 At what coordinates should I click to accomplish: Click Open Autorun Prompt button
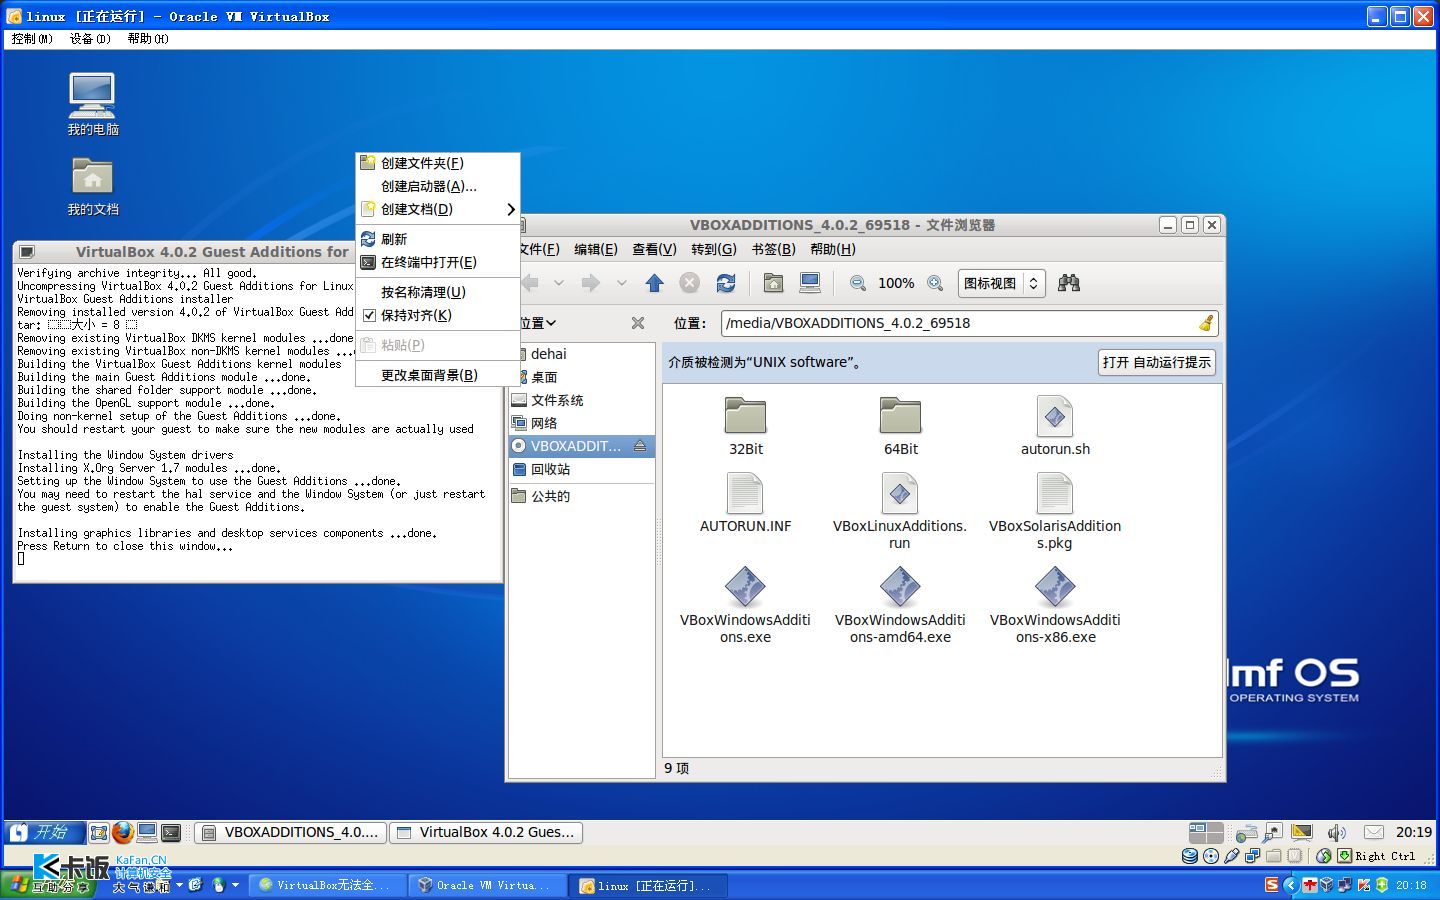[x=1156, y=362]
